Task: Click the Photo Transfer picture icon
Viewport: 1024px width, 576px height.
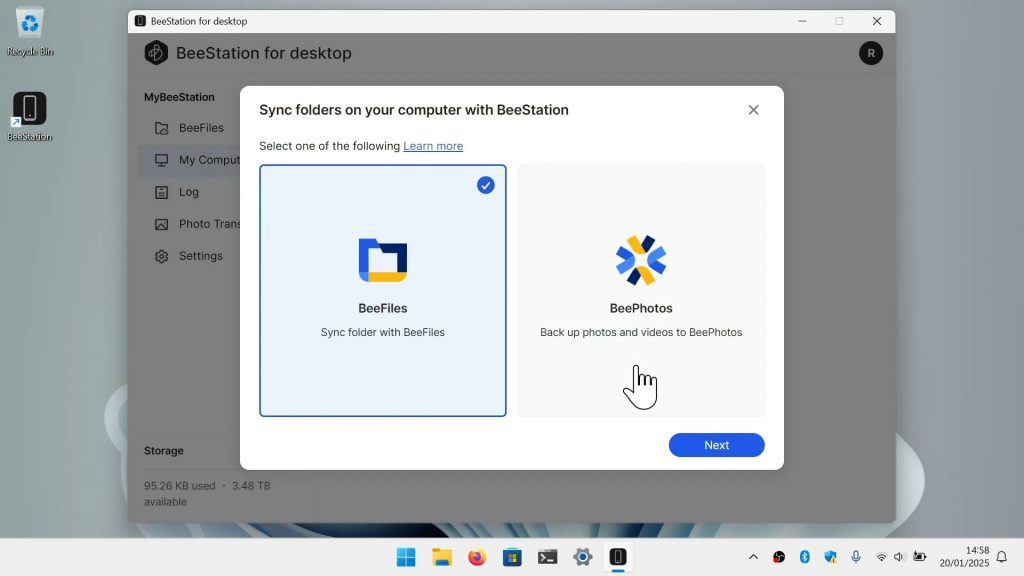Action: point(161,224)
